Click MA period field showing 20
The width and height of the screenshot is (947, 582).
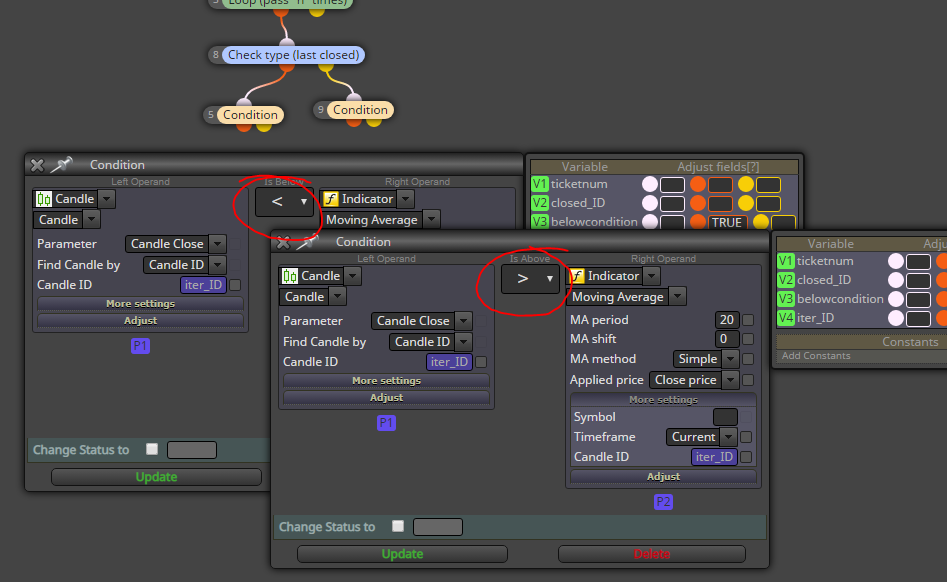[x=727, y=320]
